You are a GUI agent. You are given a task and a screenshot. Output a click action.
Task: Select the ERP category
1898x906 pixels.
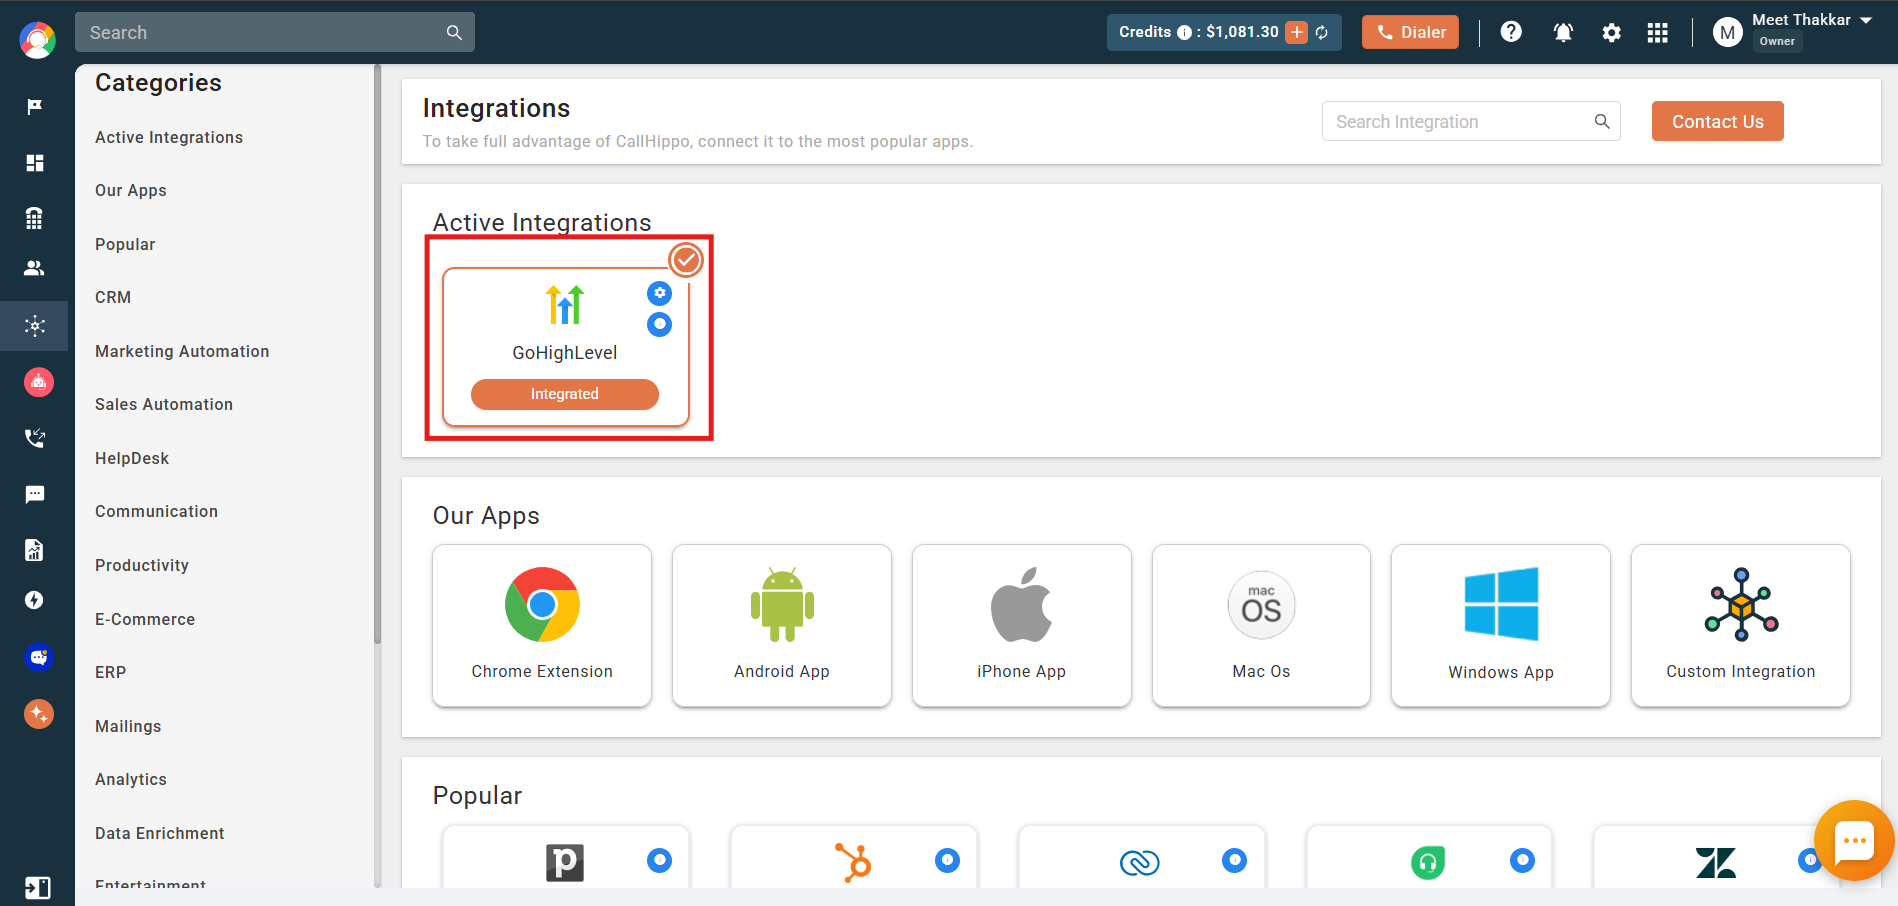pos(111,672)
